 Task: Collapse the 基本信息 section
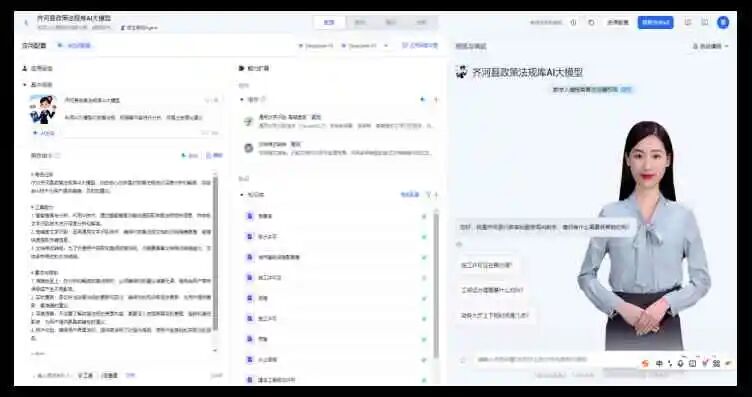pos(25,85)
